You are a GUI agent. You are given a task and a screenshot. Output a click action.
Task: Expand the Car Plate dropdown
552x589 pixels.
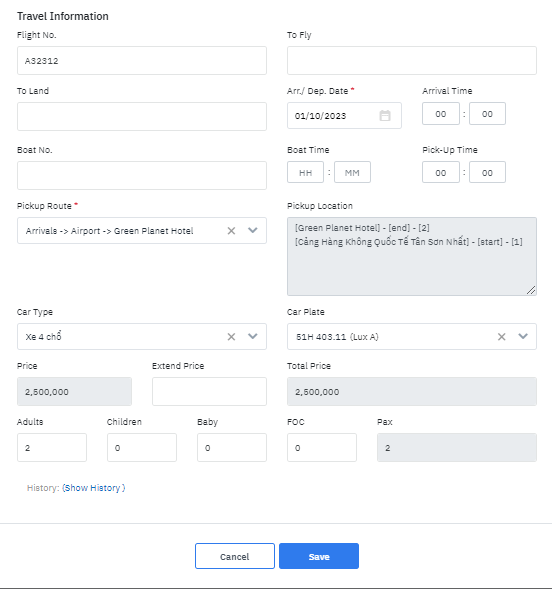(523, 336)
